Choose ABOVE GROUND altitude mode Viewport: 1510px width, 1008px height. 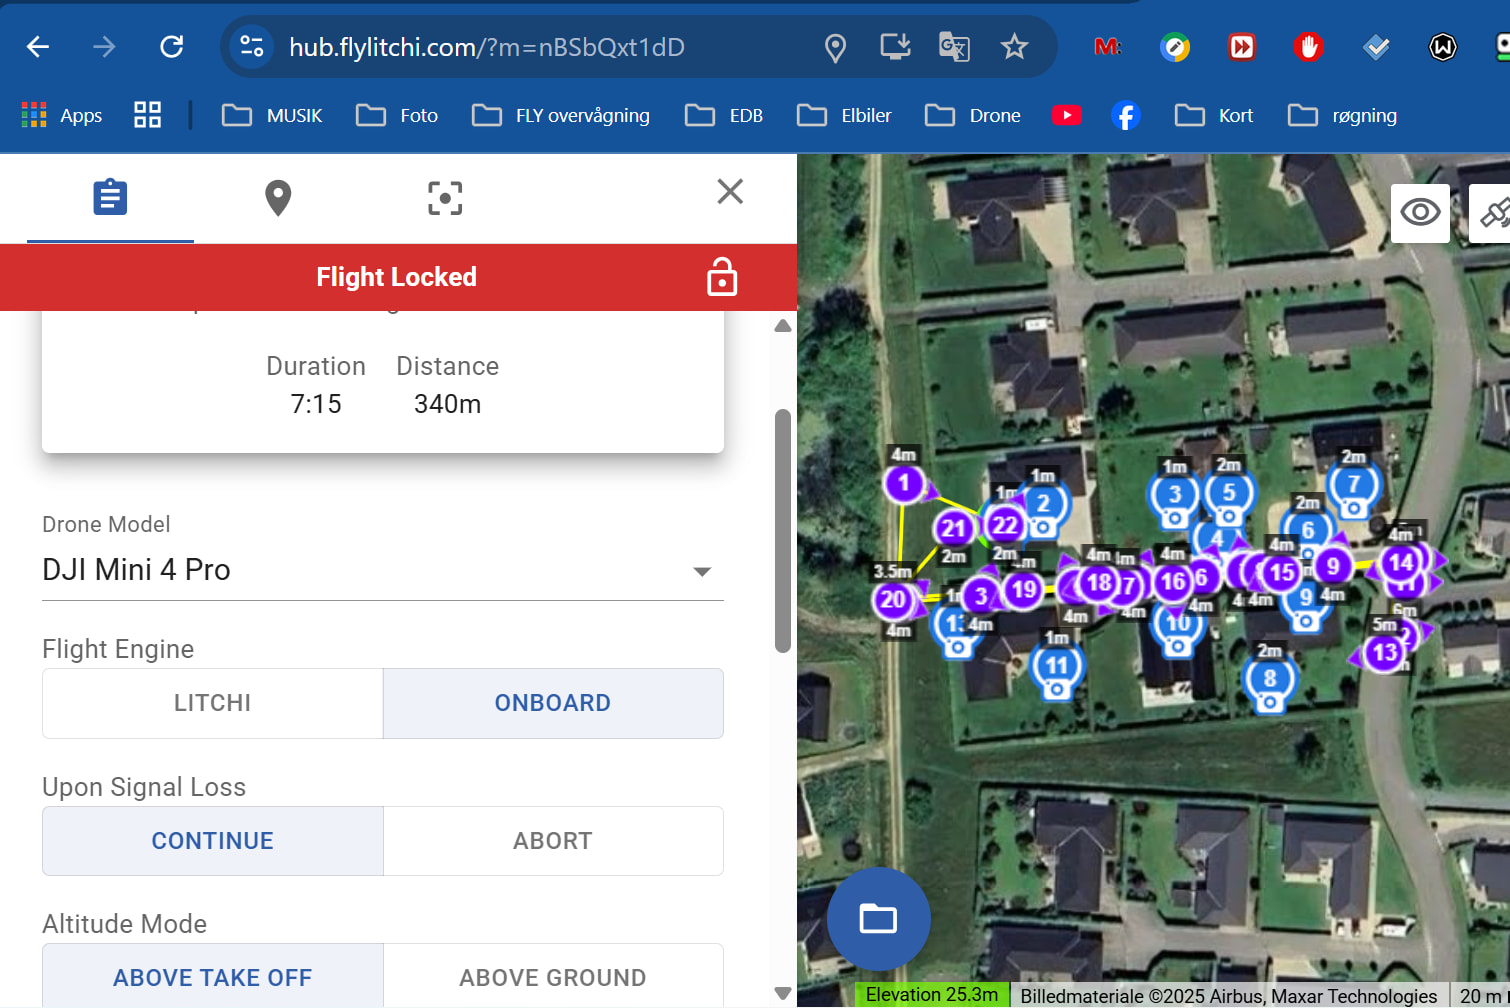click(552, 977)
